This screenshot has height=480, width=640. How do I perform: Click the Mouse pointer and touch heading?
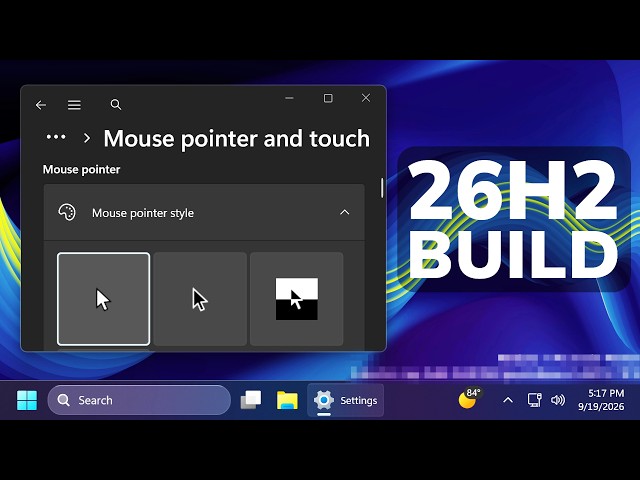(236, 138)
